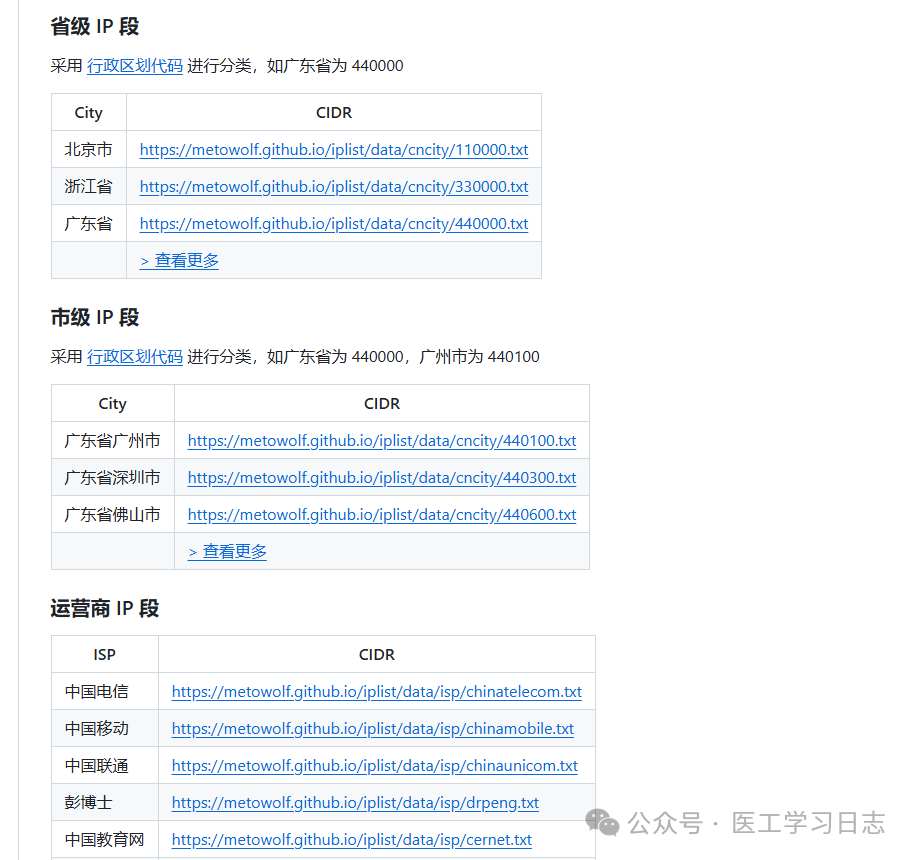Open the drpeng.txt link for 彭博士
Viewport: 915px width, 860px height.
click(355, 803)
